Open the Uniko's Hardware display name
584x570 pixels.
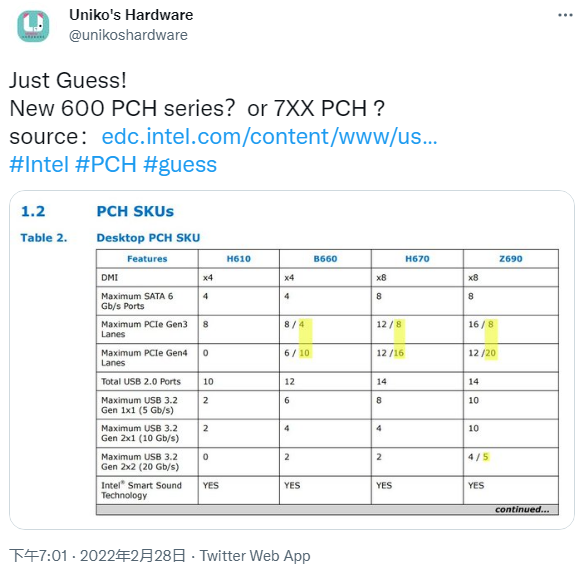pyautogui.click(x=131, y=15)
